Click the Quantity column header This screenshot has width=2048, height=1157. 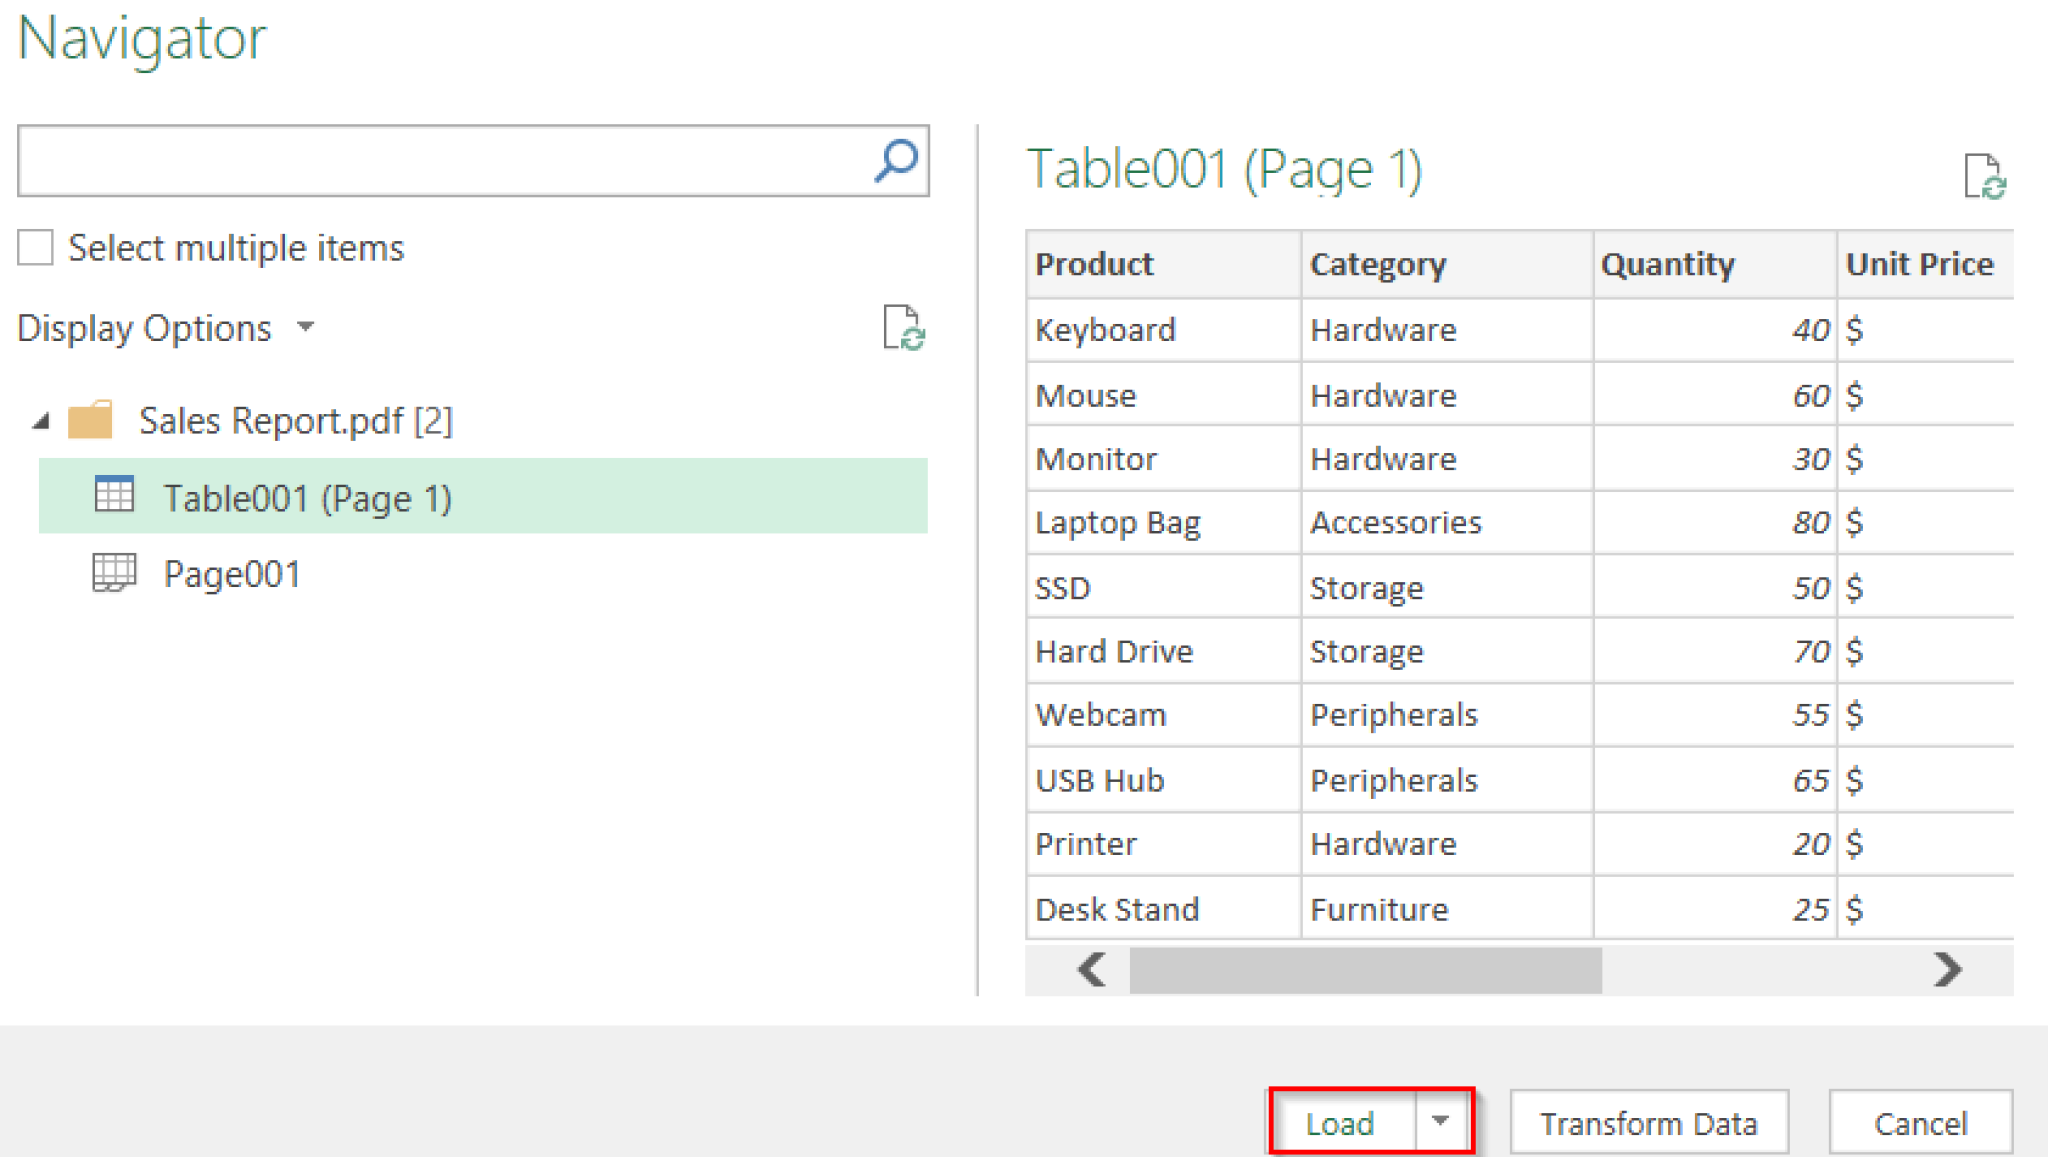(1667, 263)
